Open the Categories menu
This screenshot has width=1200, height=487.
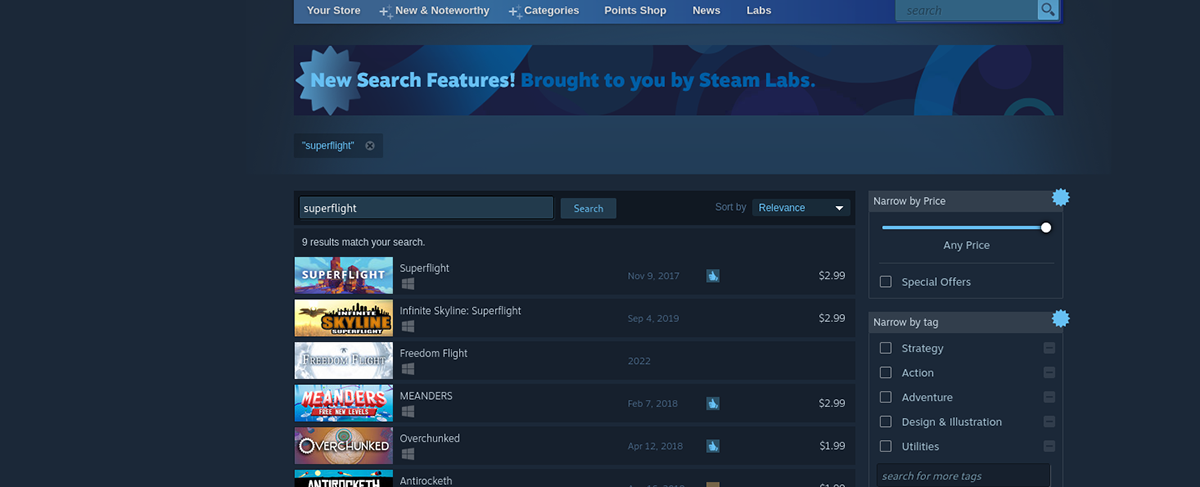pyautogui.click(x=544, y=11)
